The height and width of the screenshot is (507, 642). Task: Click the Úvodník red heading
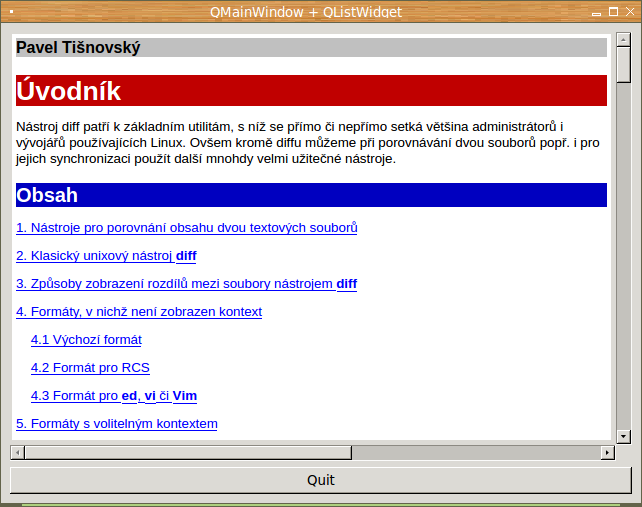click(311, 91)
